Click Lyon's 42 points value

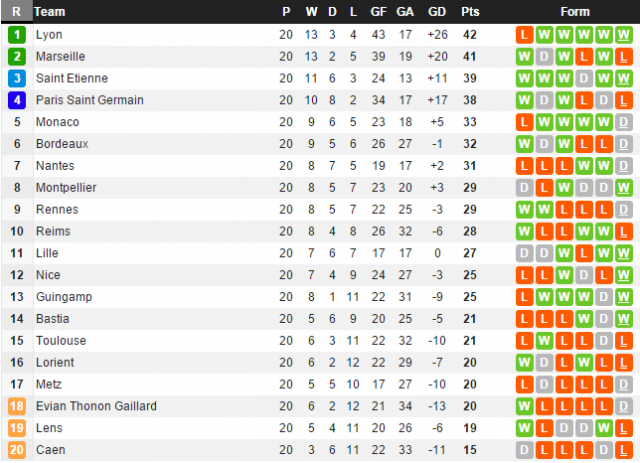click(x=470, y=34)
